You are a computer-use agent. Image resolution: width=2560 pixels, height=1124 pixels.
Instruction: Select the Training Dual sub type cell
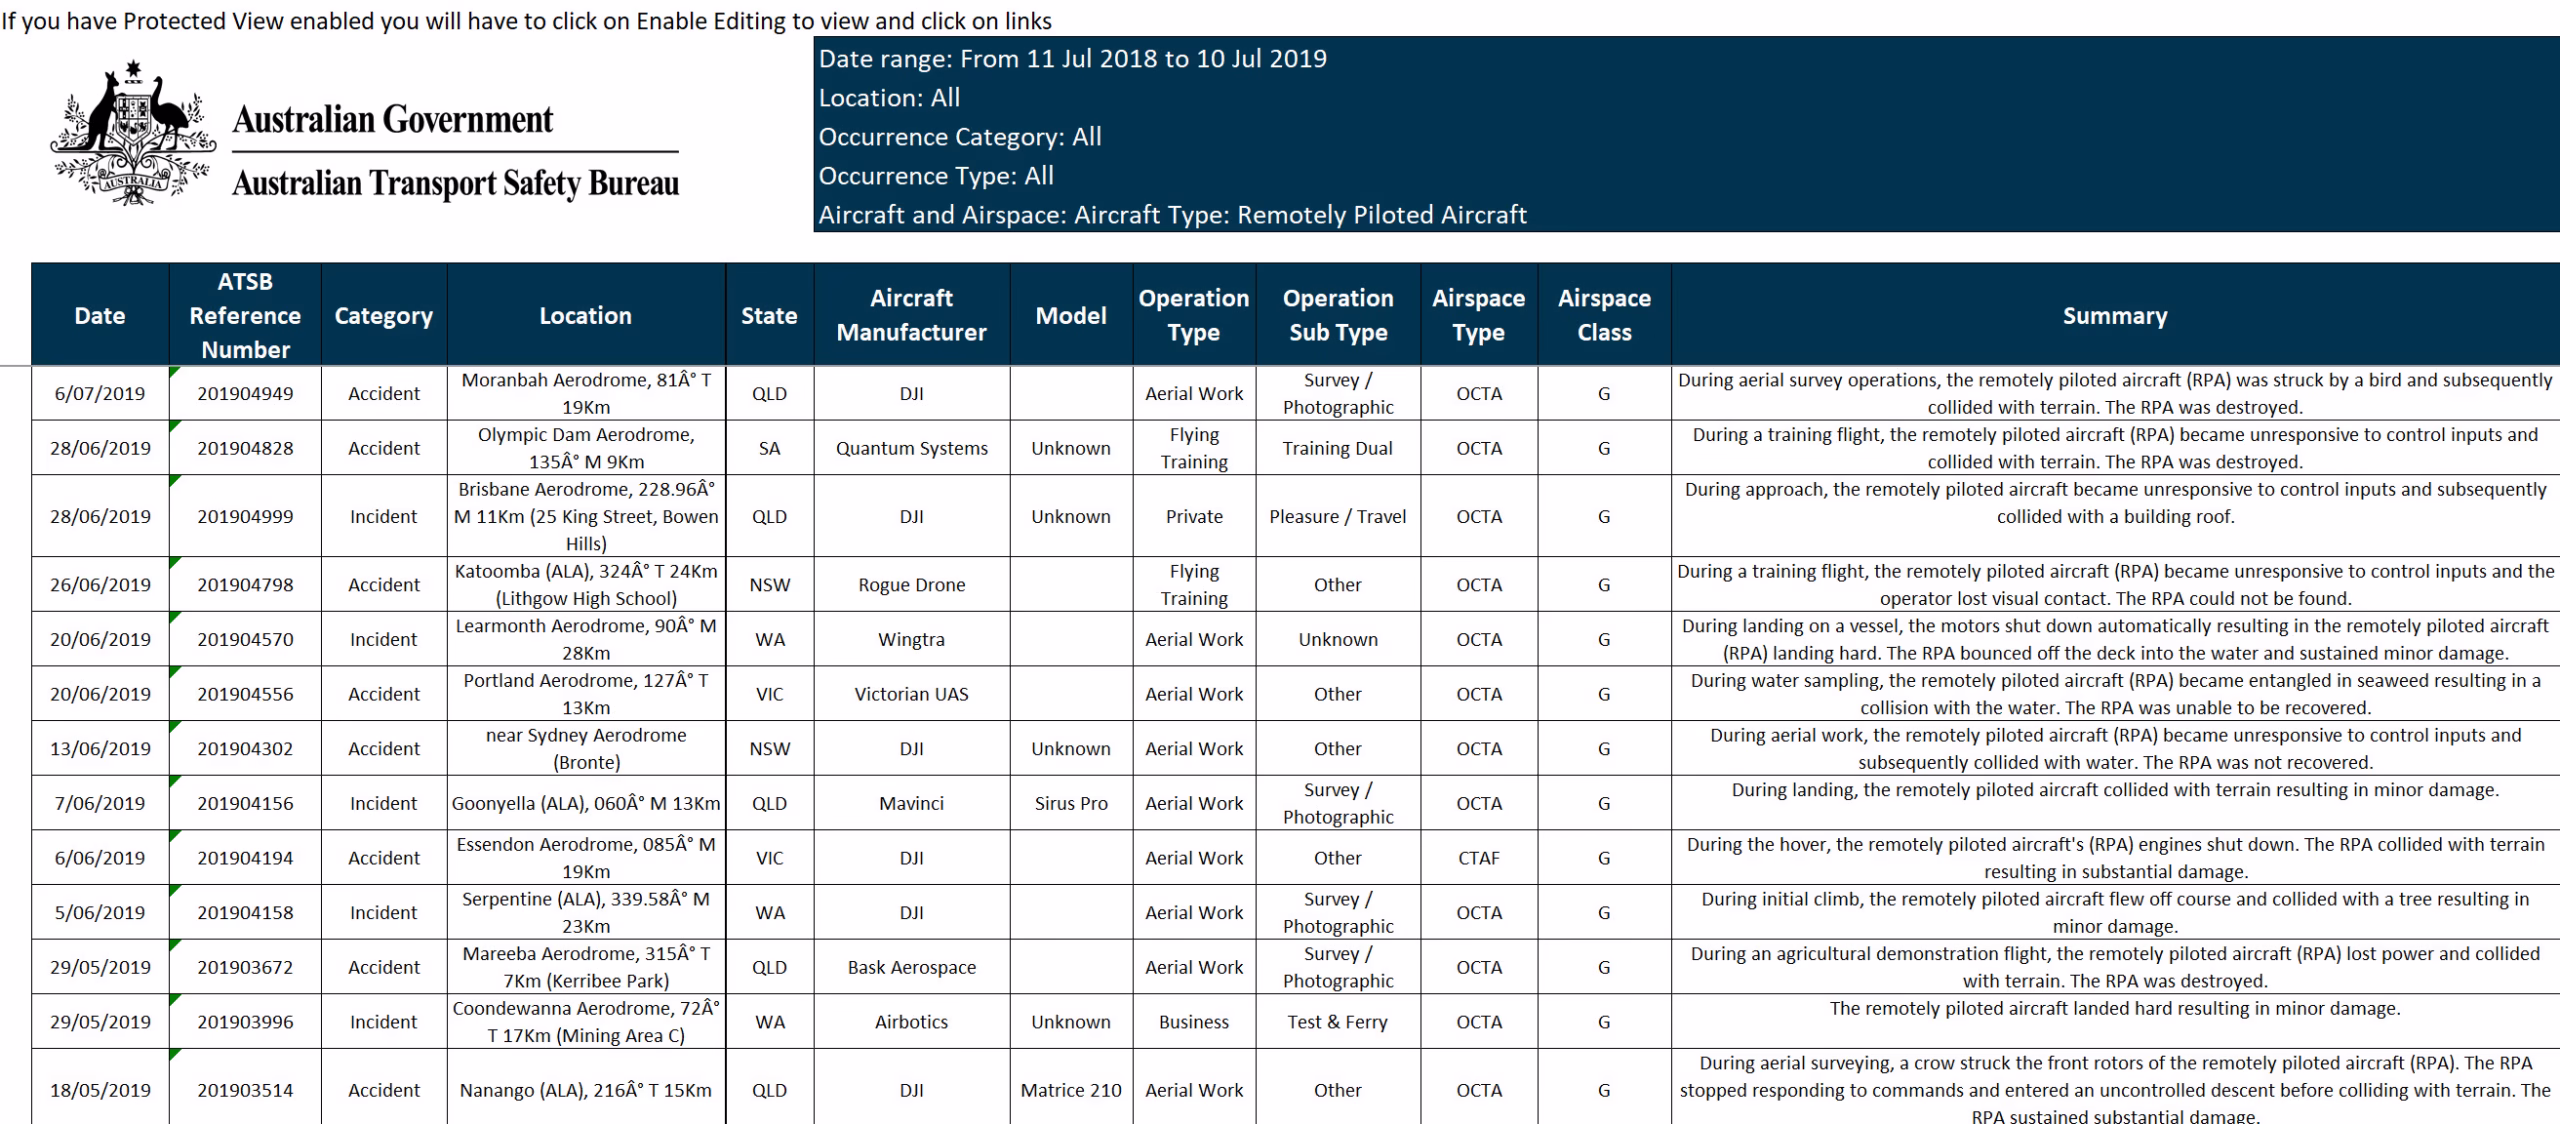tap(1338, 448)
